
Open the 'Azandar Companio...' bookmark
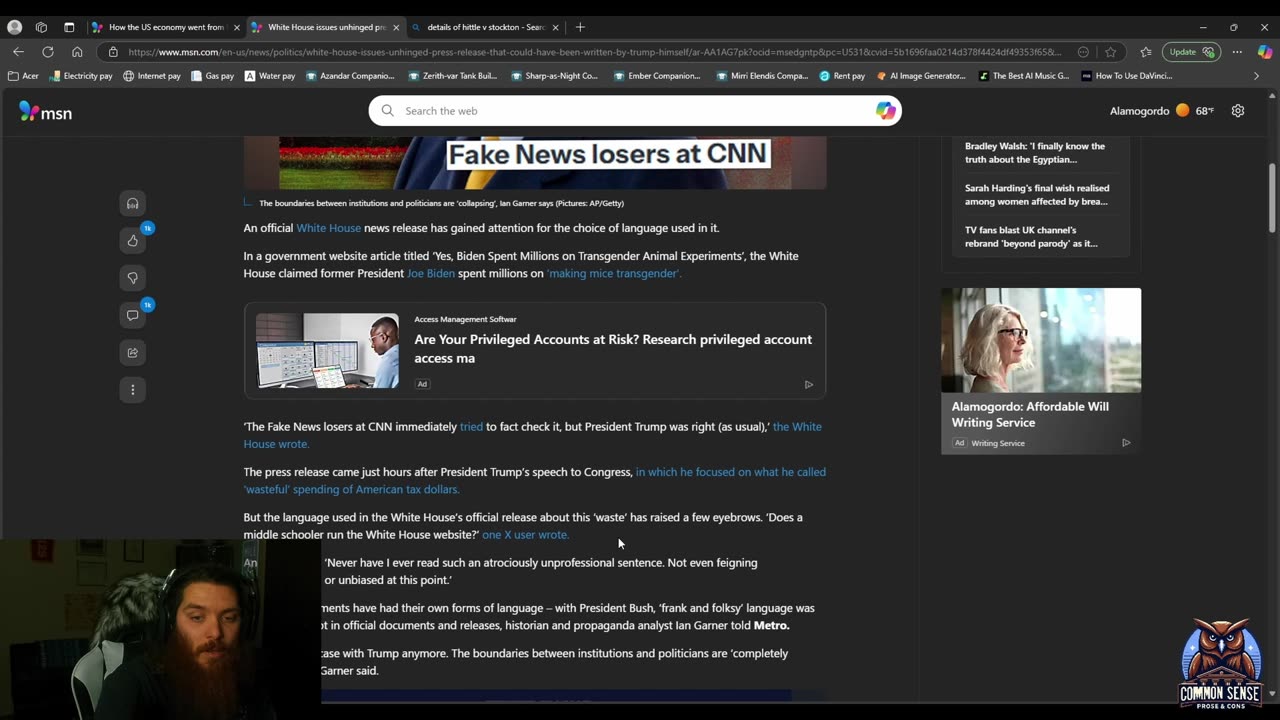coord(350,76)
